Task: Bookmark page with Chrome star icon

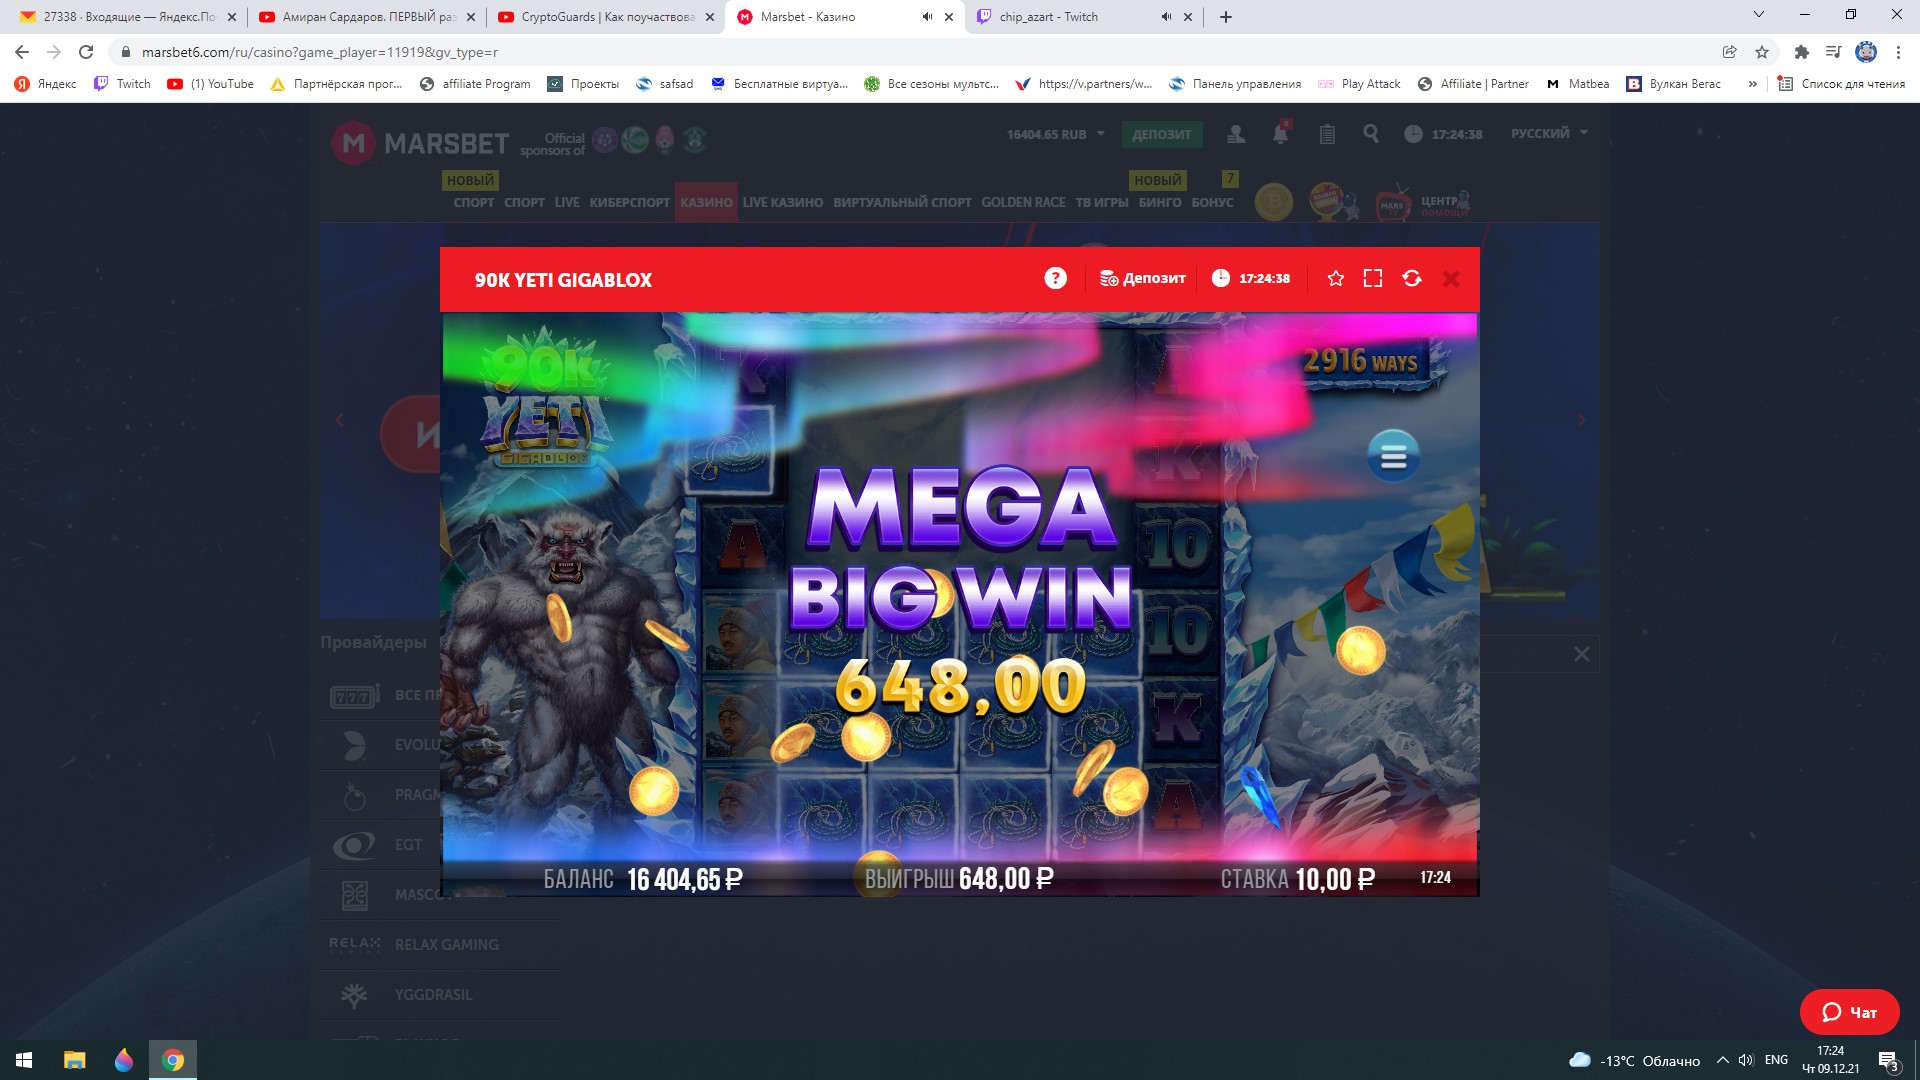Action: [1762, 52]
